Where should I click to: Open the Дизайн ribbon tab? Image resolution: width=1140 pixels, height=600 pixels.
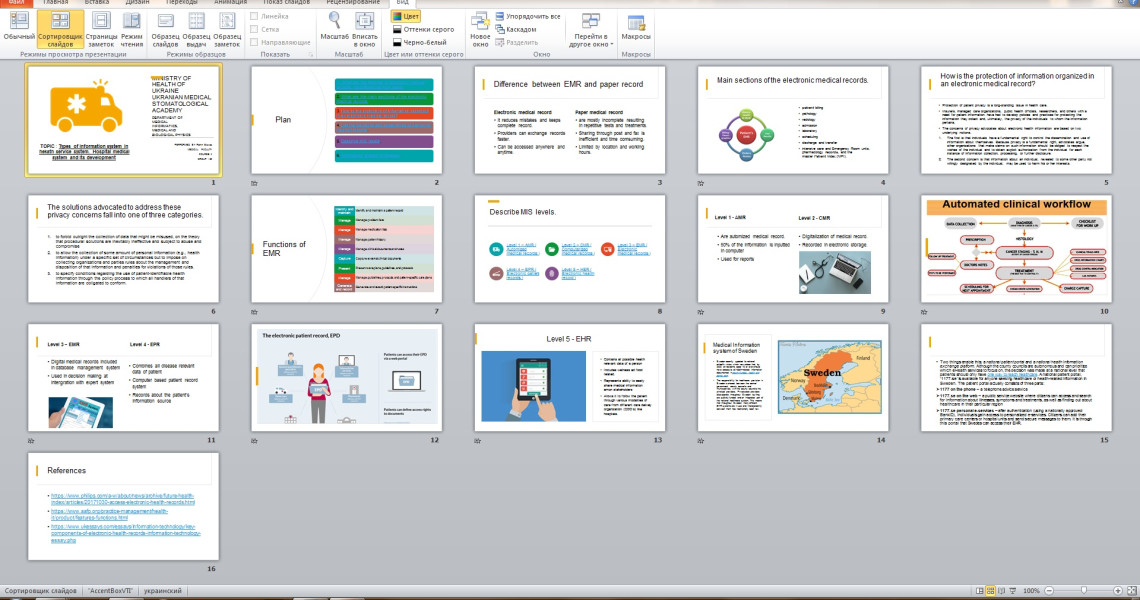click(x=137, y=3)
